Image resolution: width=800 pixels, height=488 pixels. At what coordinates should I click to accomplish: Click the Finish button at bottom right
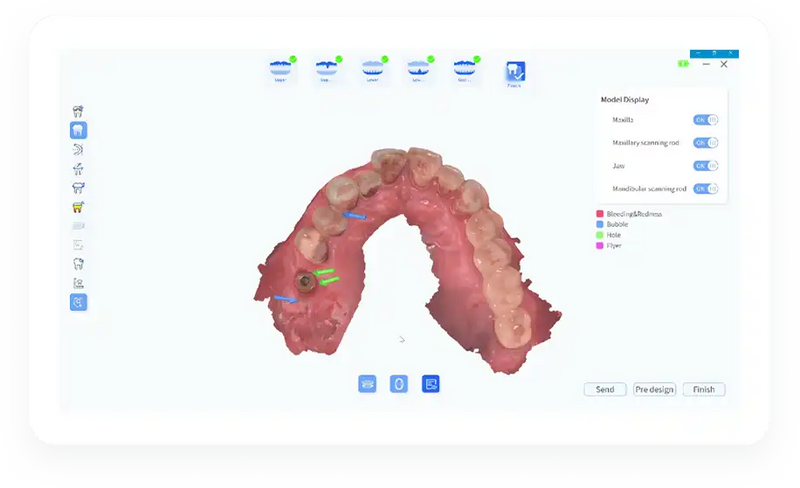pyautogui.click(x=704, y=389)
